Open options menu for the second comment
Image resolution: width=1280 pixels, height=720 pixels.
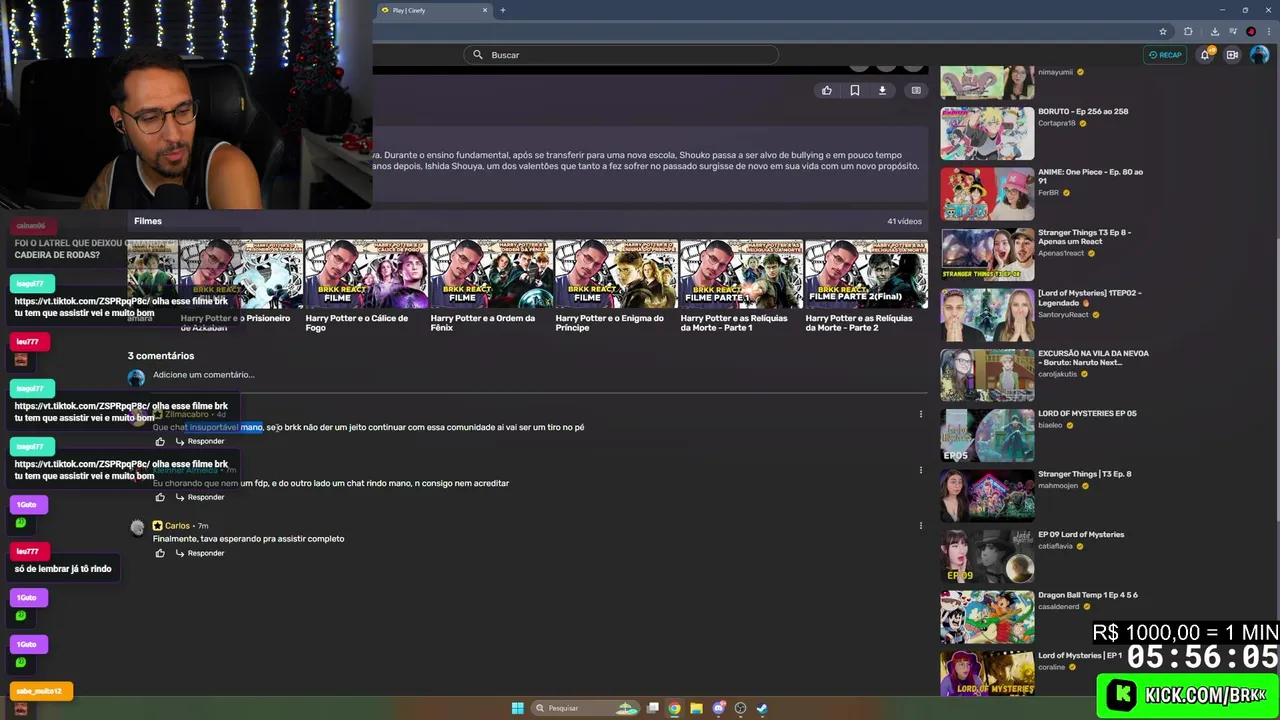coord(921,470)
